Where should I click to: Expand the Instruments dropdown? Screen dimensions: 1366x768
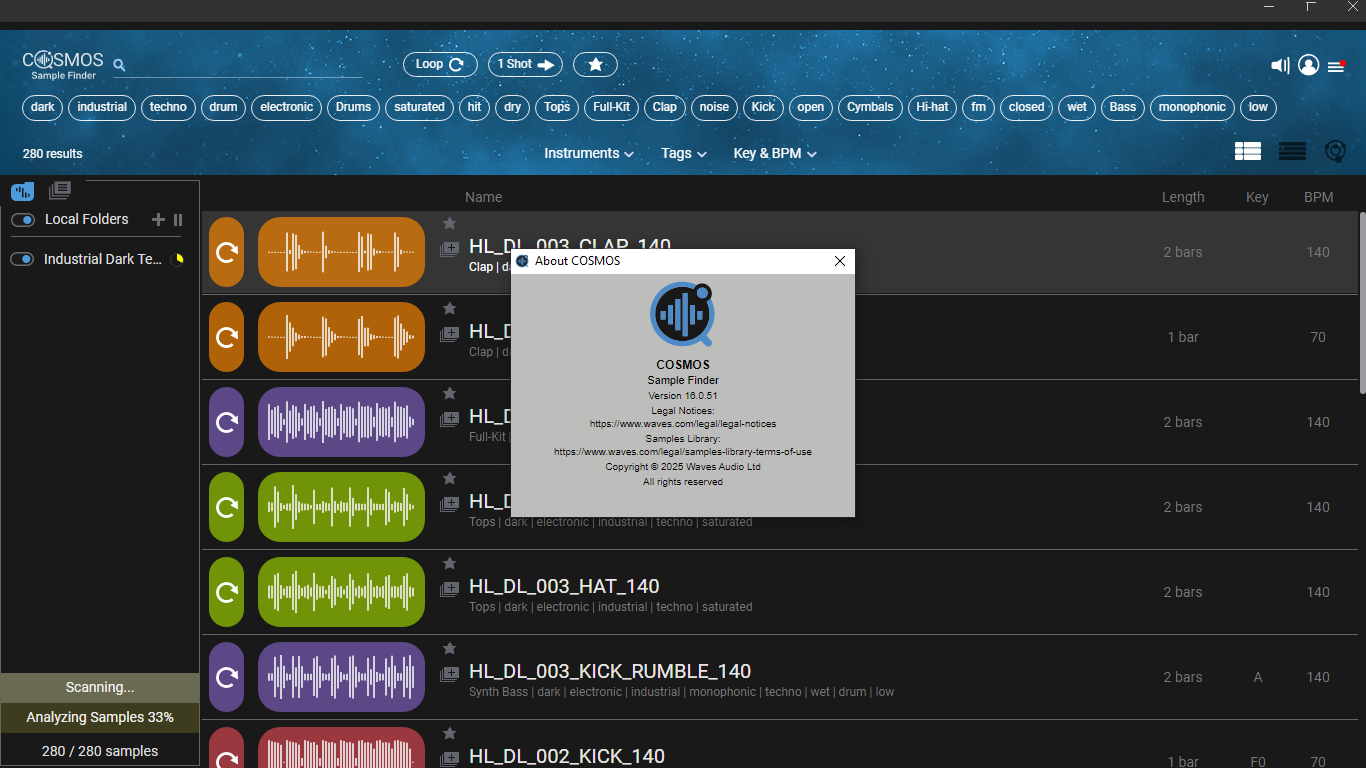[588, 154]
